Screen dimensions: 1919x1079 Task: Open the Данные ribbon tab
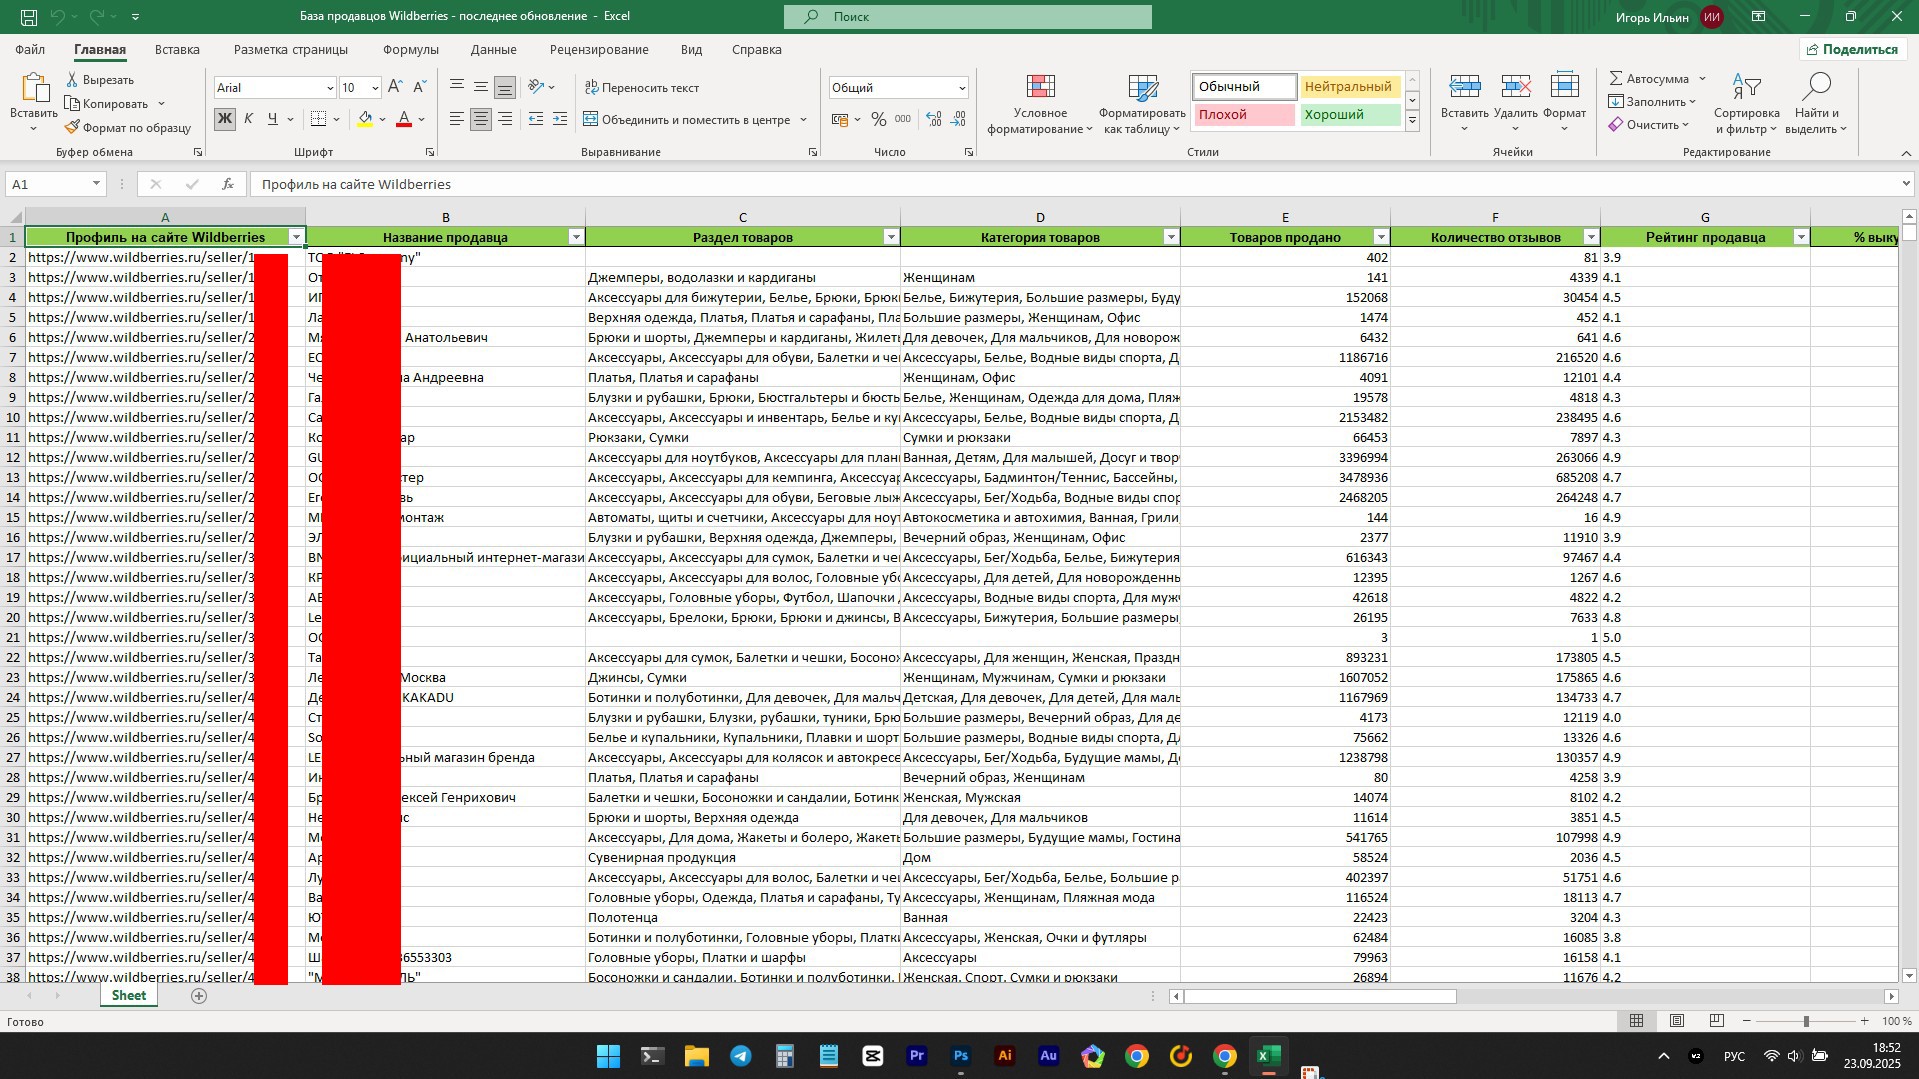coord(493,49)
